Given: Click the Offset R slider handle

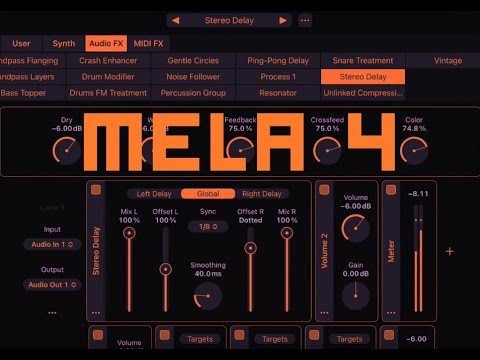Looking at the screenshot, I should point(250,248).
